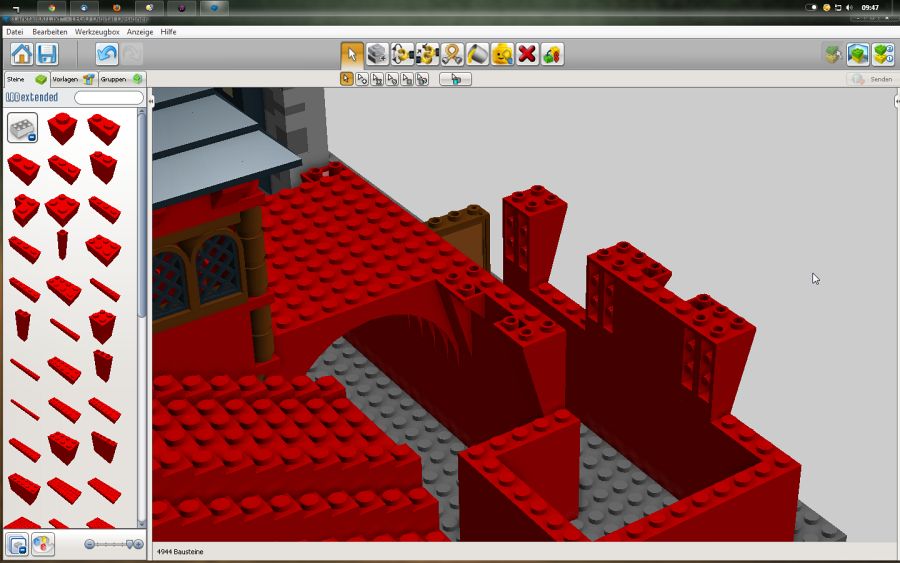This screenshot has width=900, height=563.
Task: Click the plus button on the brick size slider
Action: click(138, 544)
